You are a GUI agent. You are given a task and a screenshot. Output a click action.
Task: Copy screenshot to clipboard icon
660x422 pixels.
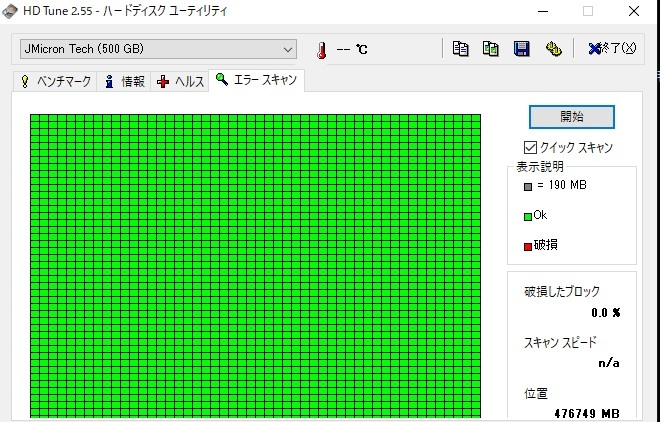(x=490, y=49)
